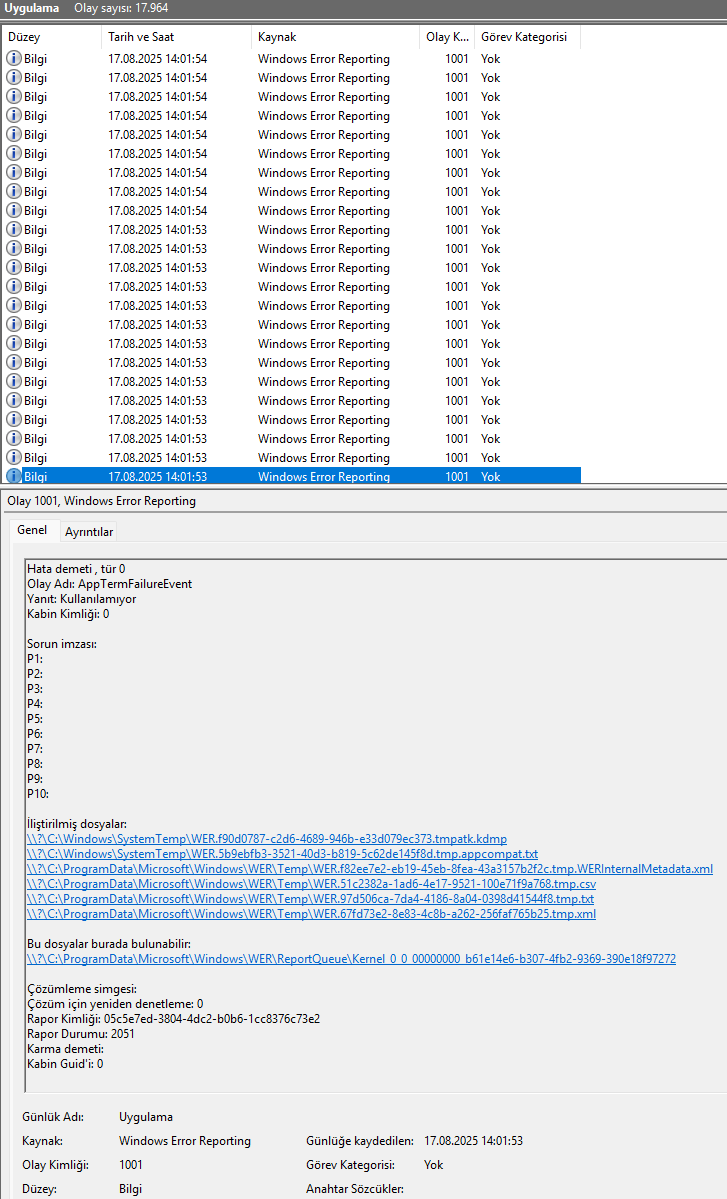Click the Günlüğe kaydedilen value 17.08.2025 14:01:53
727x1199 pixels.
(x=473, y=1141)
